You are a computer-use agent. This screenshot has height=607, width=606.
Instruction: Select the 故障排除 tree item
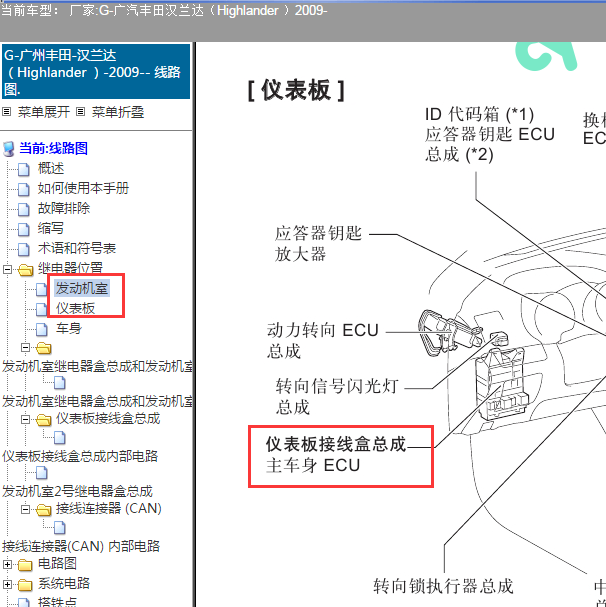[x=64, y=208]
